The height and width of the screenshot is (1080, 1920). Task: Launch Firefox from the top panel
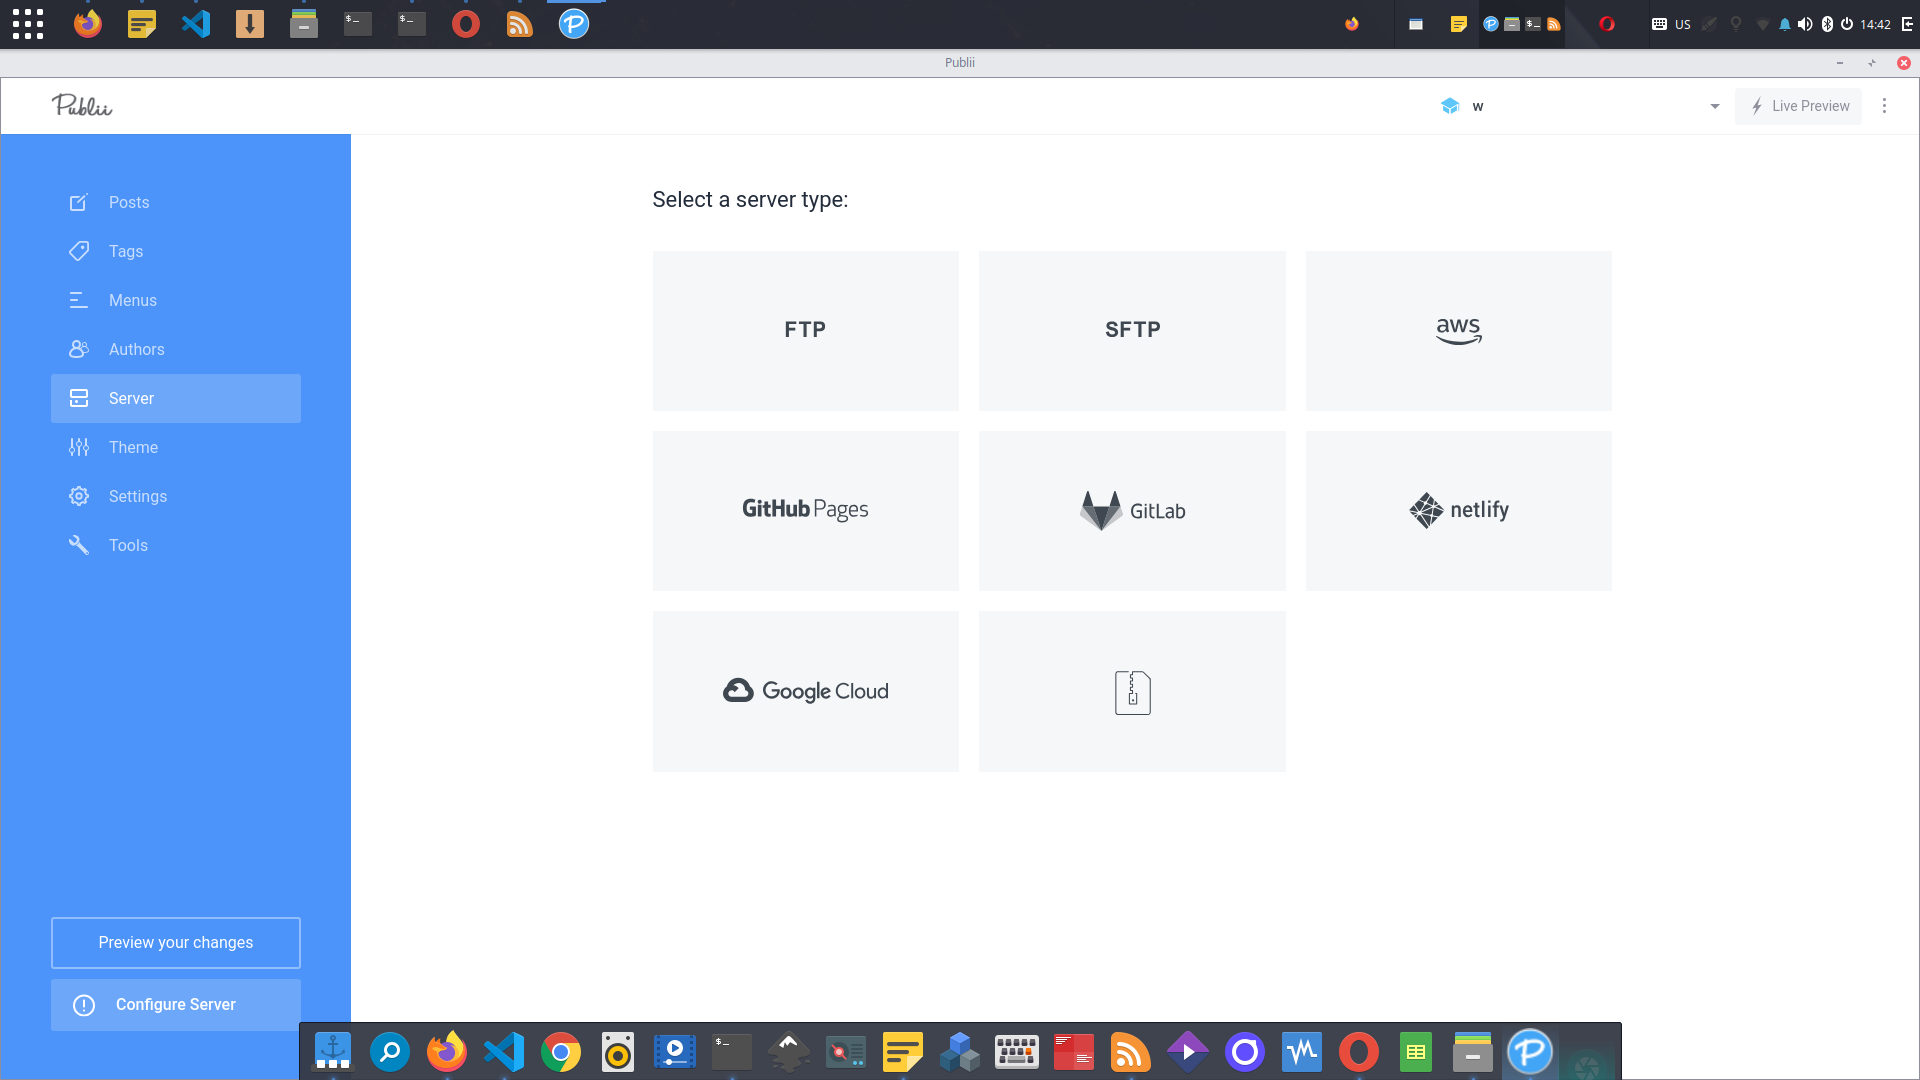tap(88, 24)
